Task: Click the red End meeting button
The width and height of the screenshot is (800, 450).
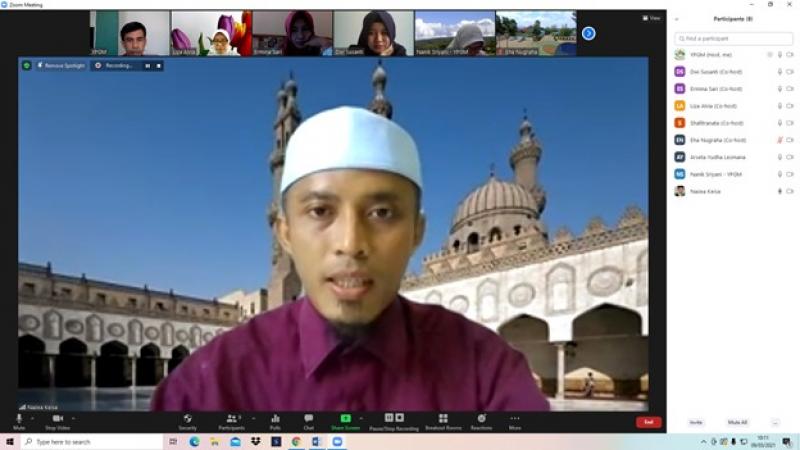Action: (648, 422)
